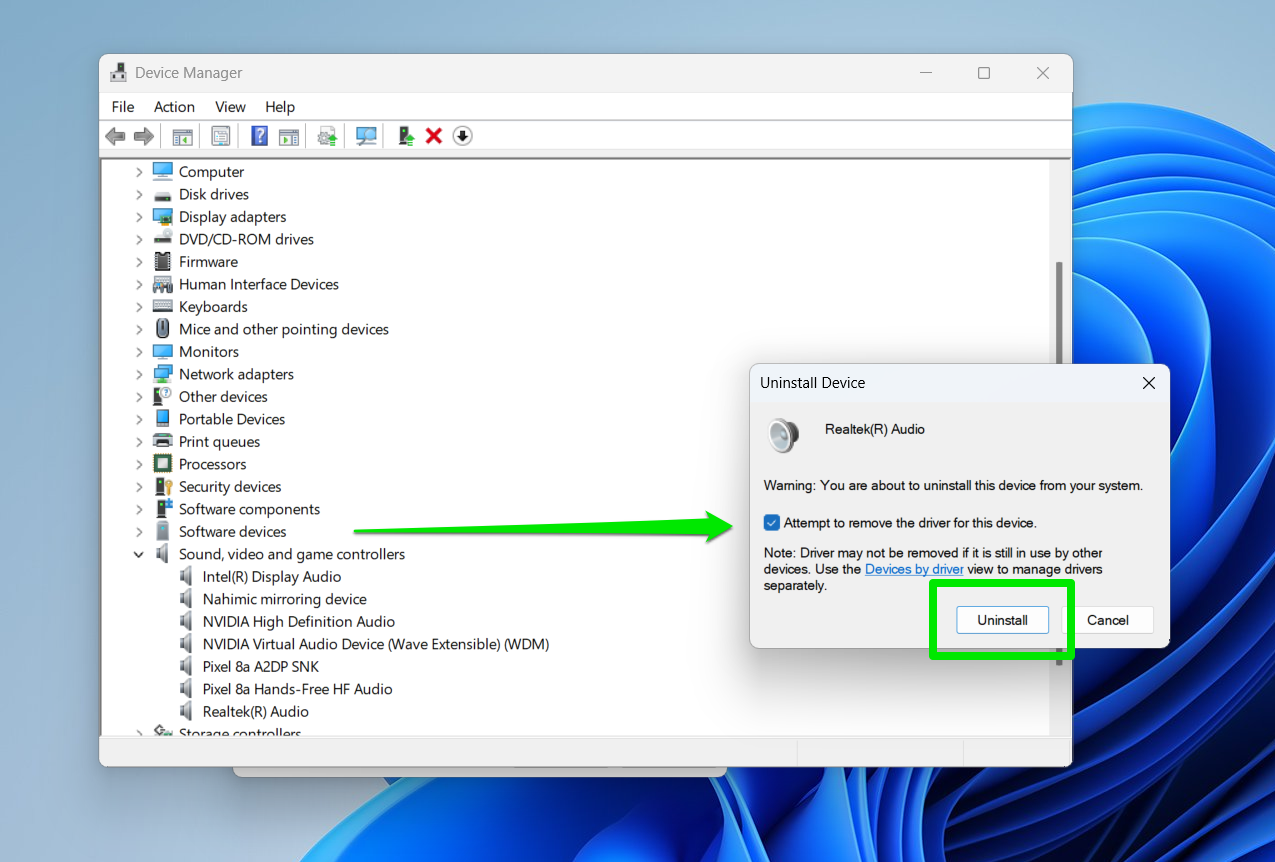1275x862 pixels.
Task: Click the Disable device down-arrow icon
Action: (x=462, y=136)
